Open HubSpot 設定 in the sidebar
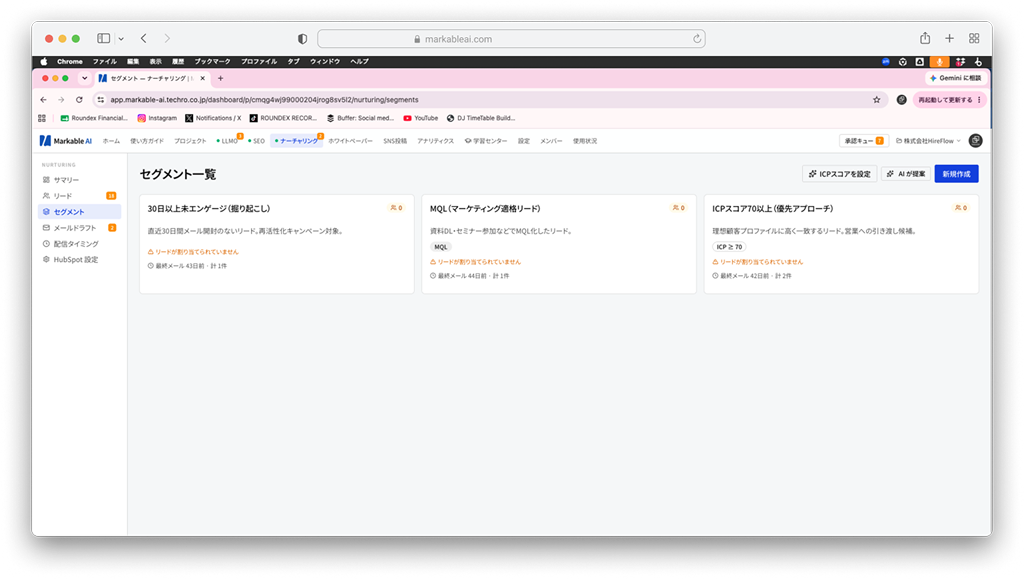 tap(80, 260)
